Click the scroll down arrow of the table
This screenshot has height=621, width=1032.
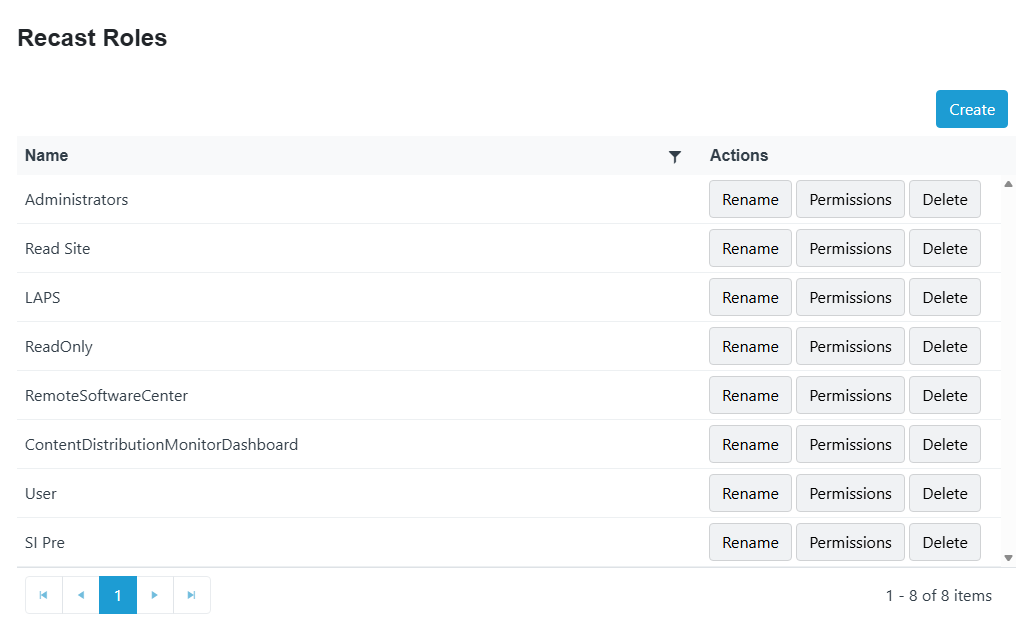(1008, 558)
